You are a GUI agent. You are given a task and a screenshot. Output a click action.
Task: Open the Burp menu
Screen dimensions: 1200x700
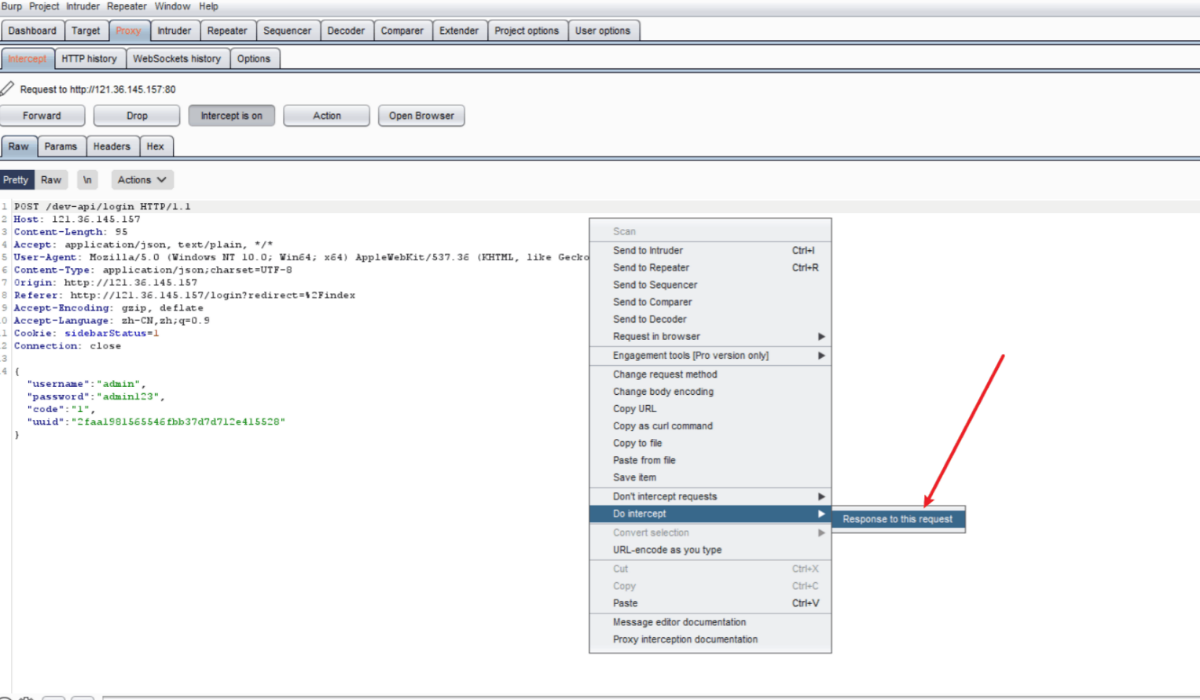tap(12, 7)
